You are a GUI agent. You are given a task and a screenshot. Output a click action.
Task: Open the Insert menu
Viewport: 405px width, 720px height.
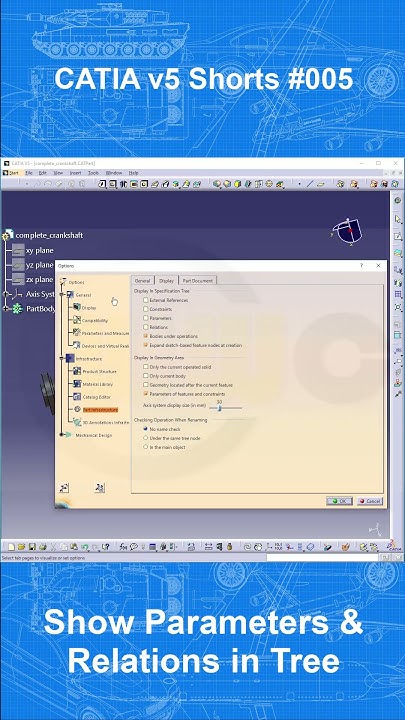tap(75, 173)
